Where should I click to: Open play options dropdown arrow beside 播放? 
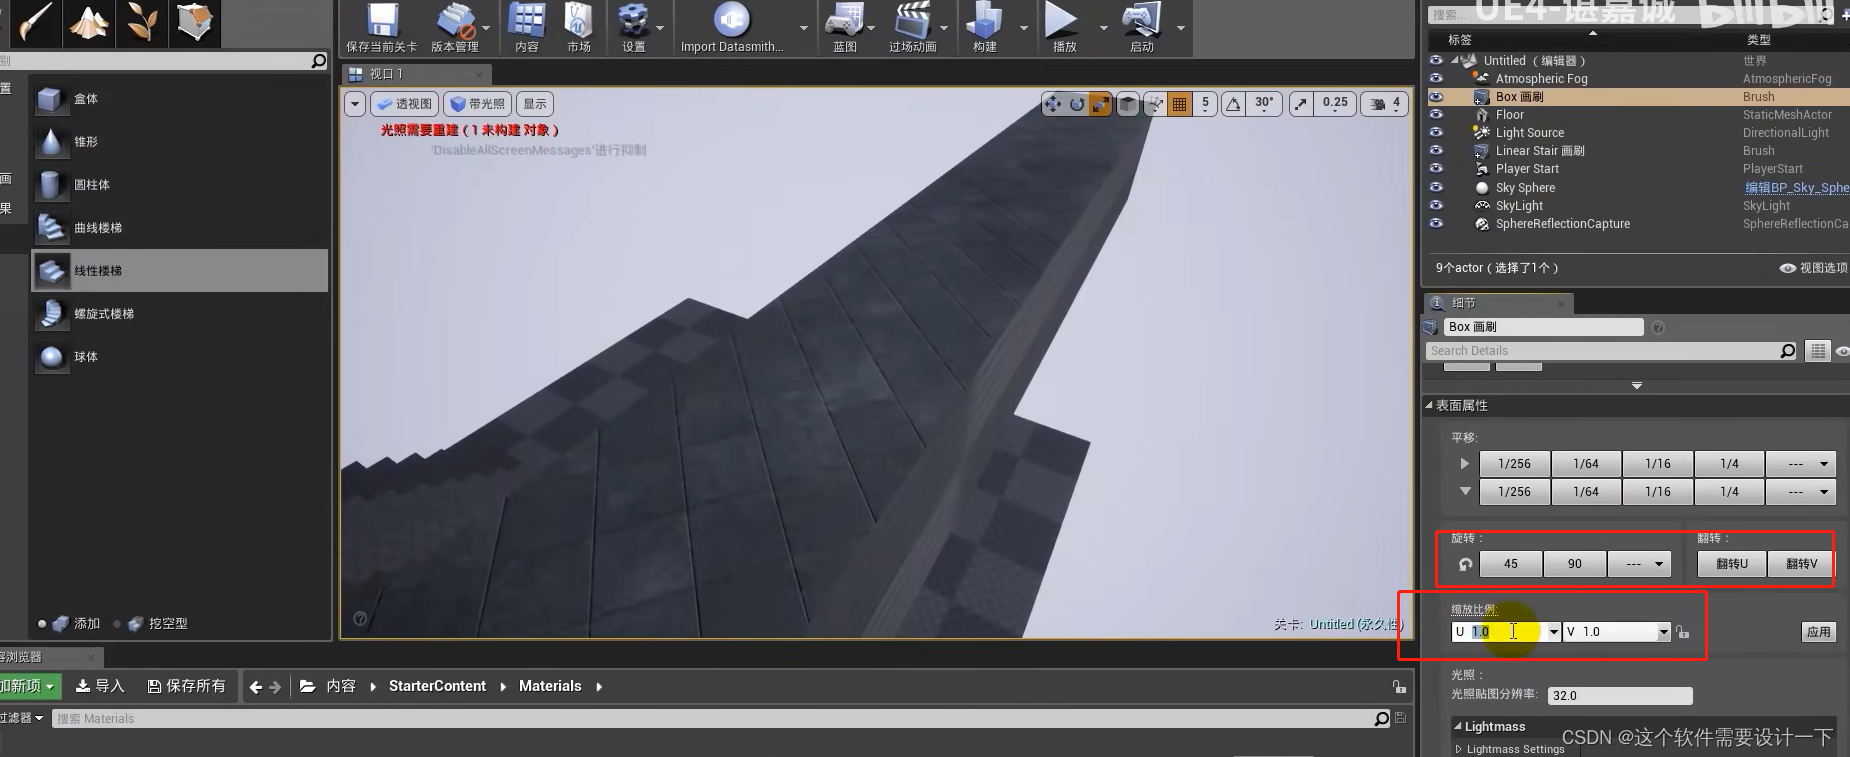tap(1103, 28)
